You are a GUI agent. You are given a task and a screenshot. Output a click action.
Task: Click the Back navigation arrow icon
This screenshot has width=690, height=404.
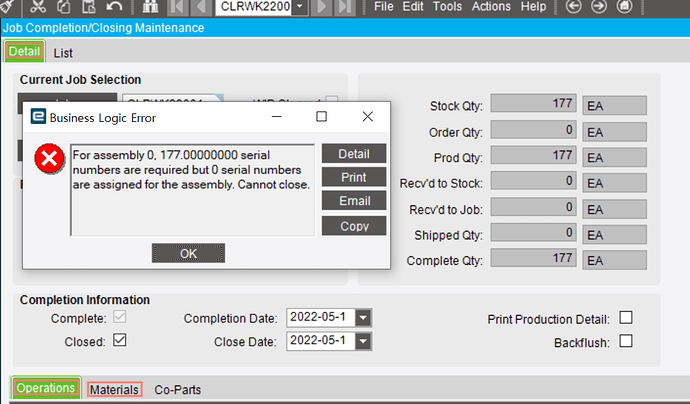[x=573, y=6]
